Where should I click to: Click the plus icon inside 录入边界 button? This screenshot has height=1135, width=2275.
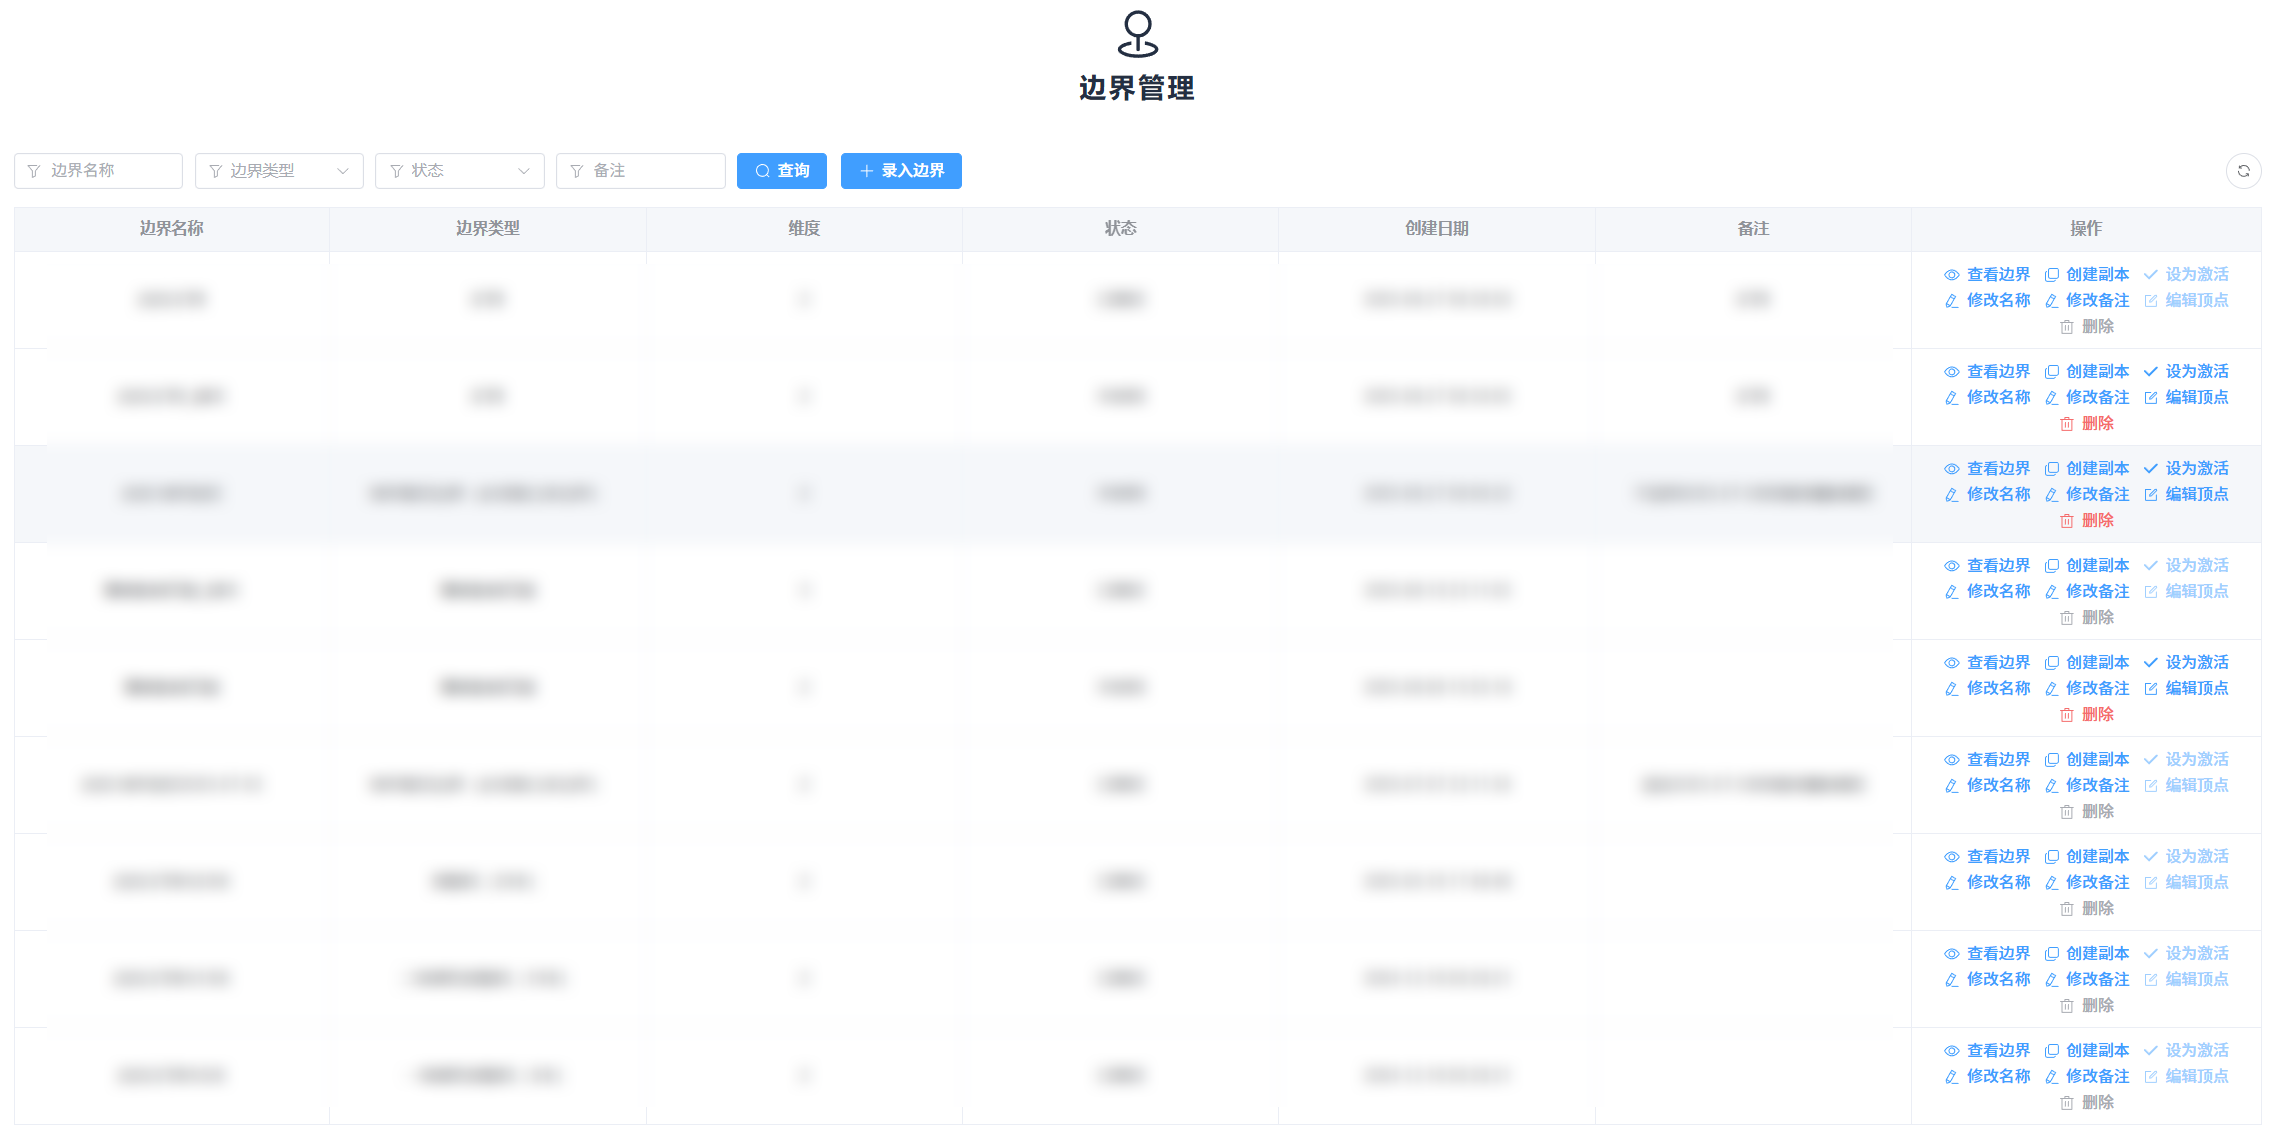coord(866,171)
